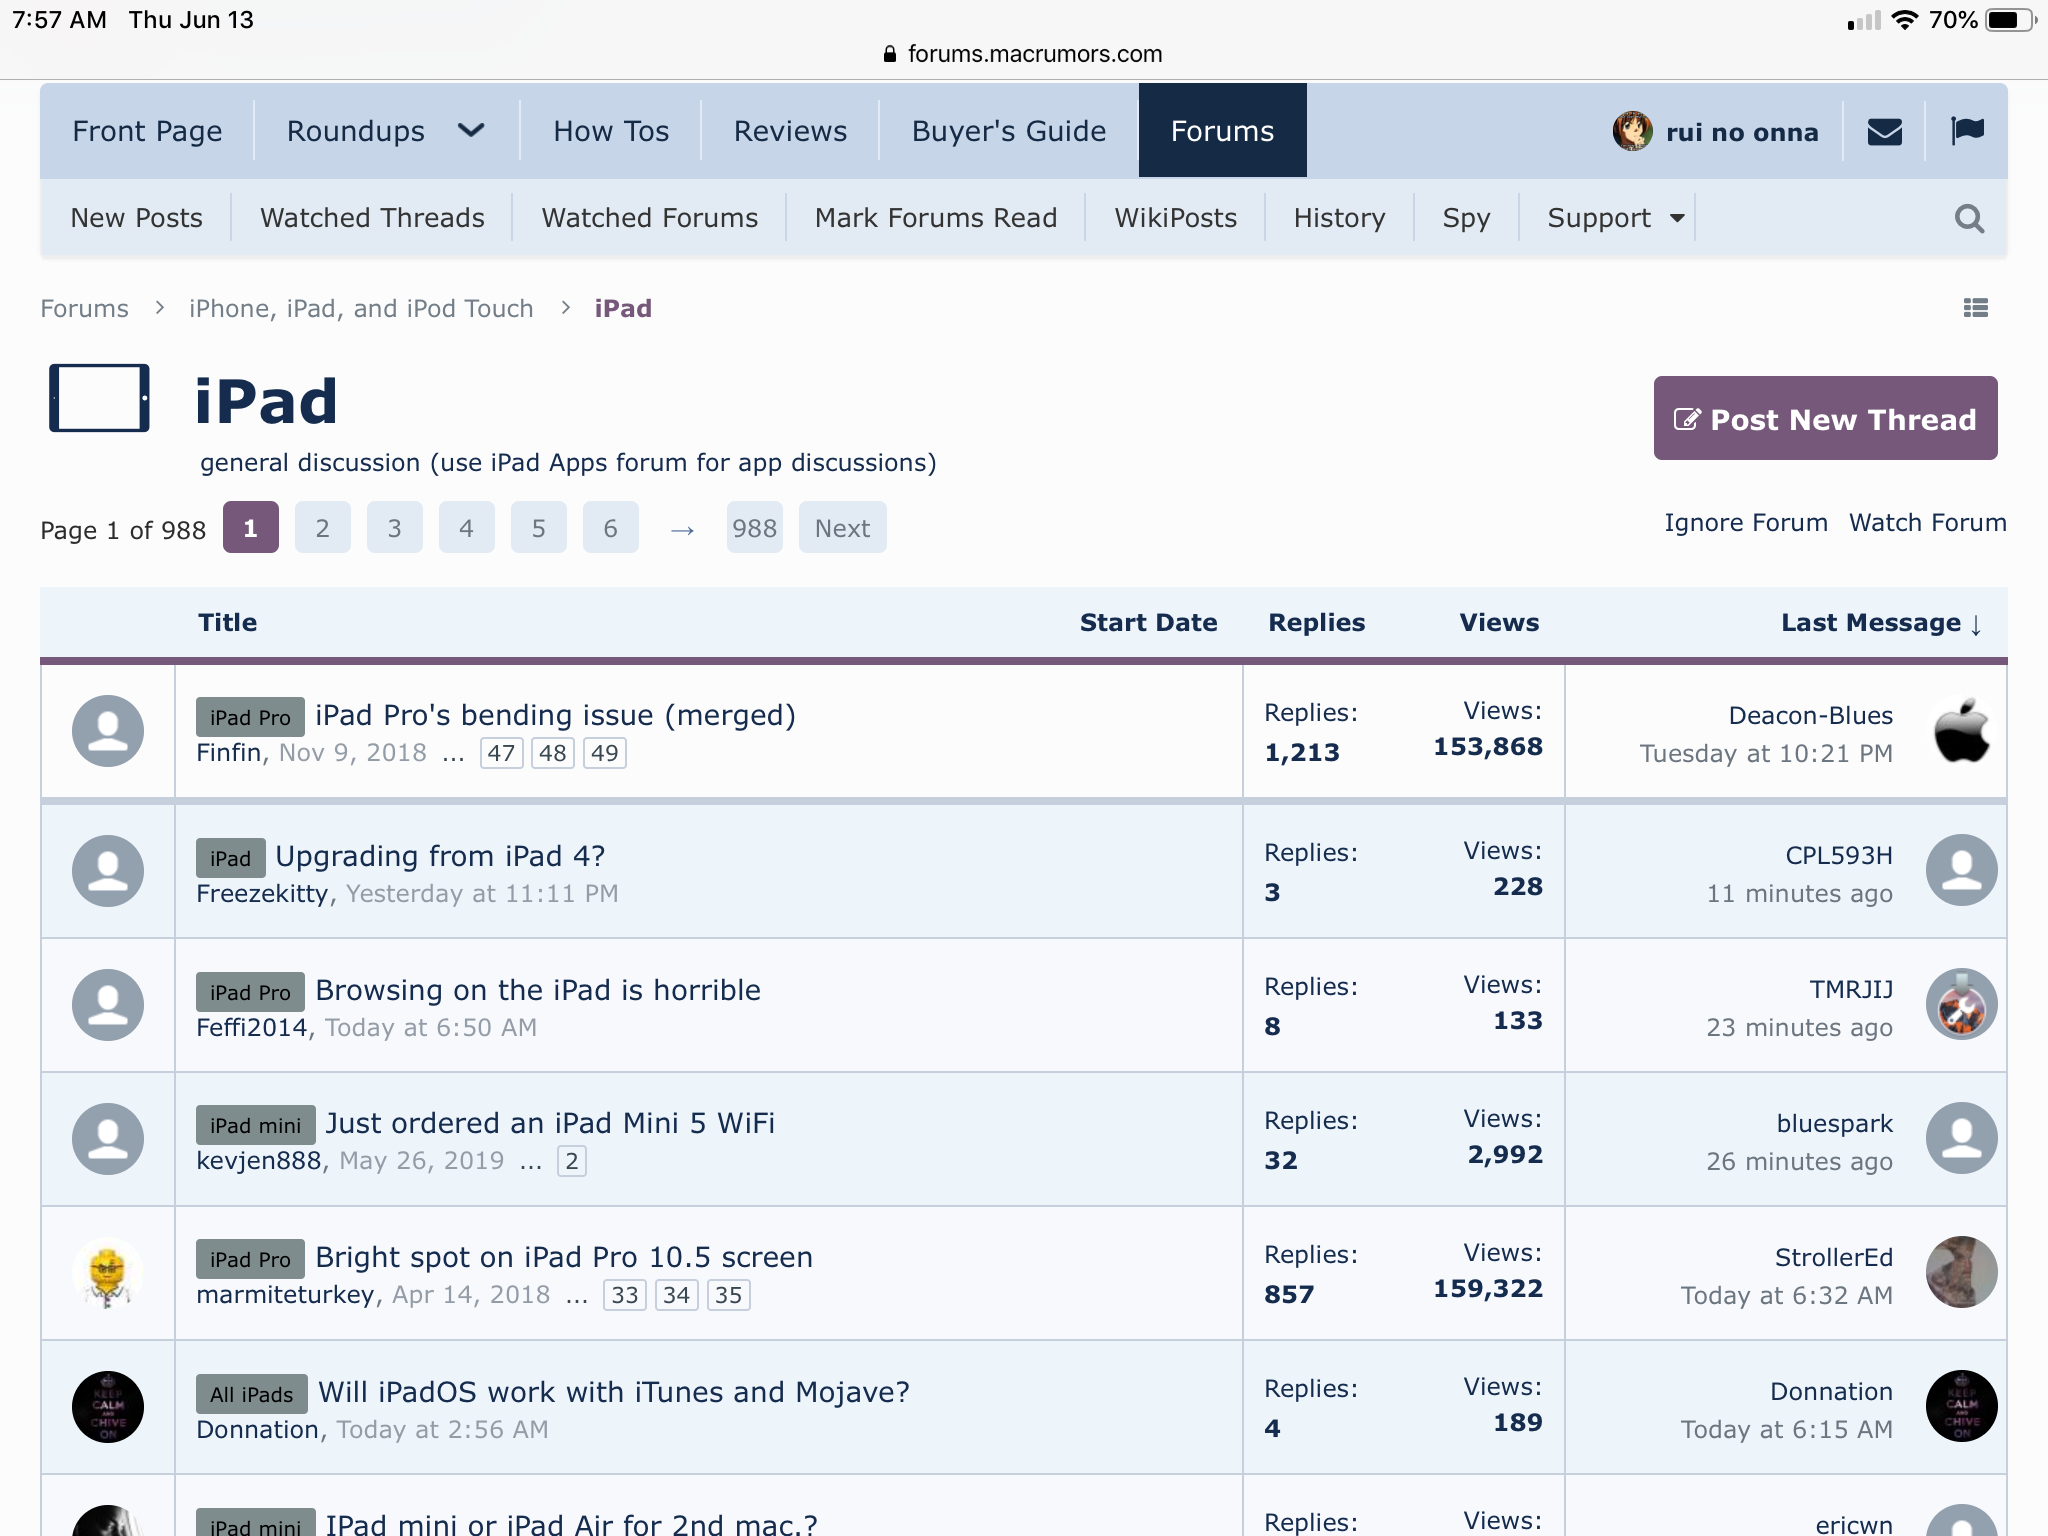The height and width of the screenshot is (1536, 2048).
Task: Select the Forums tab
Action: click(x=1222, y=131)
